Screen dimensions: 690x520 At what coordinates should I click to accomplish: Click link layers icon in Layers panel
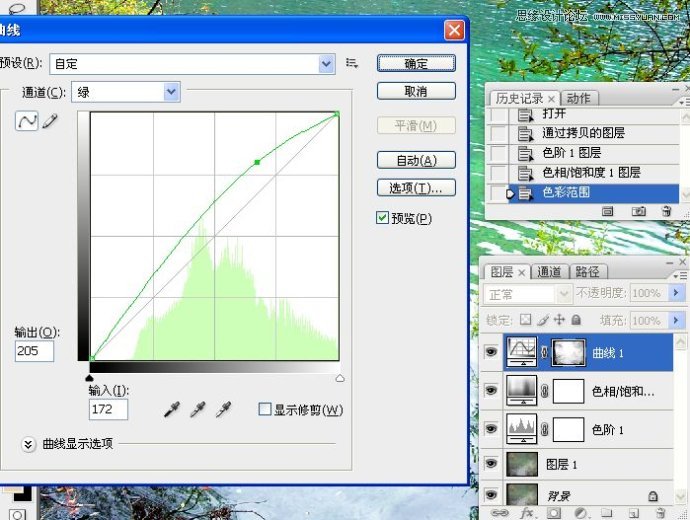499,513
